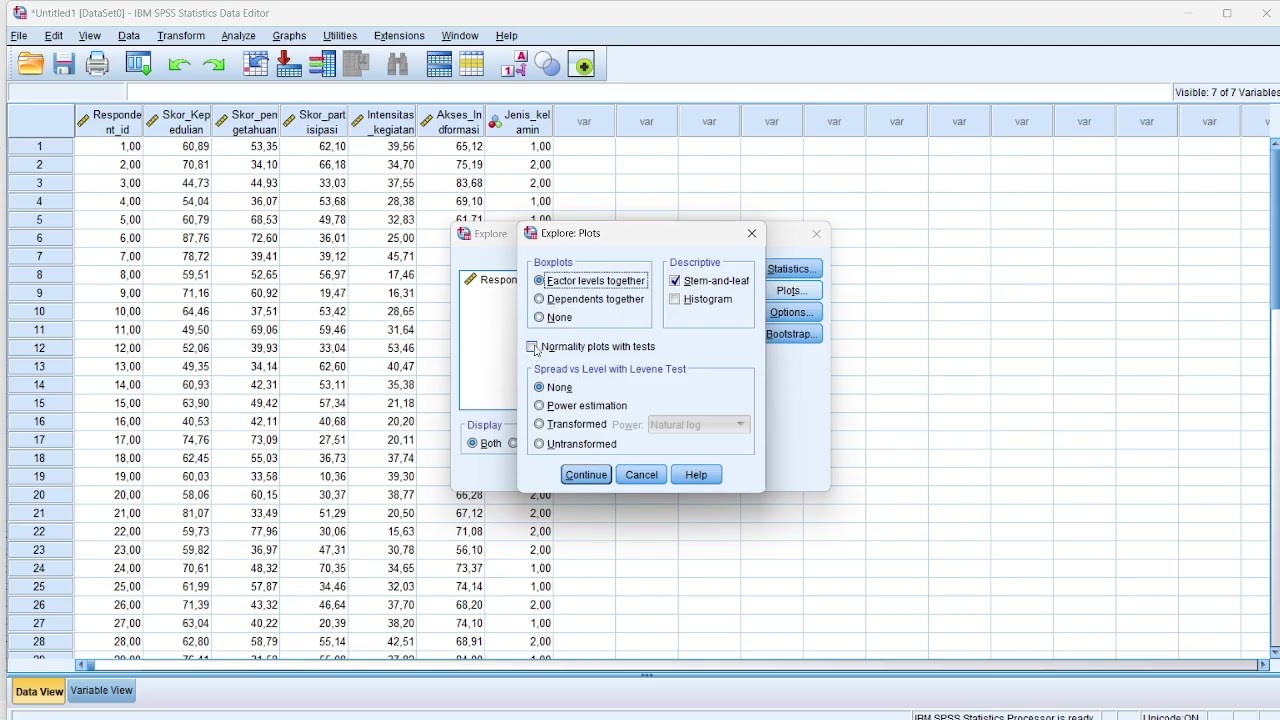Click Continue in Explore: Plots dialog
1280x720 pixels.
(586, 475)
